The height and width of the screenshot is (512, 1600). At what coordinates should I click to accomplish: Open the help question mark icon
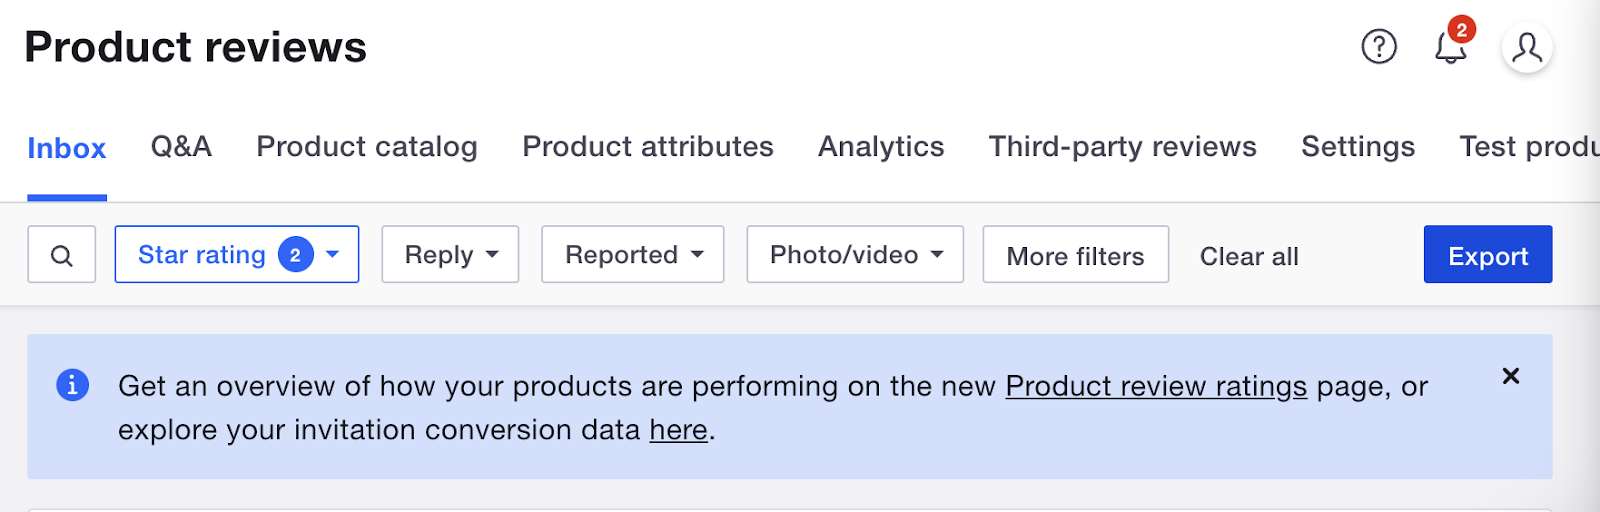[x=1379, y=46]
